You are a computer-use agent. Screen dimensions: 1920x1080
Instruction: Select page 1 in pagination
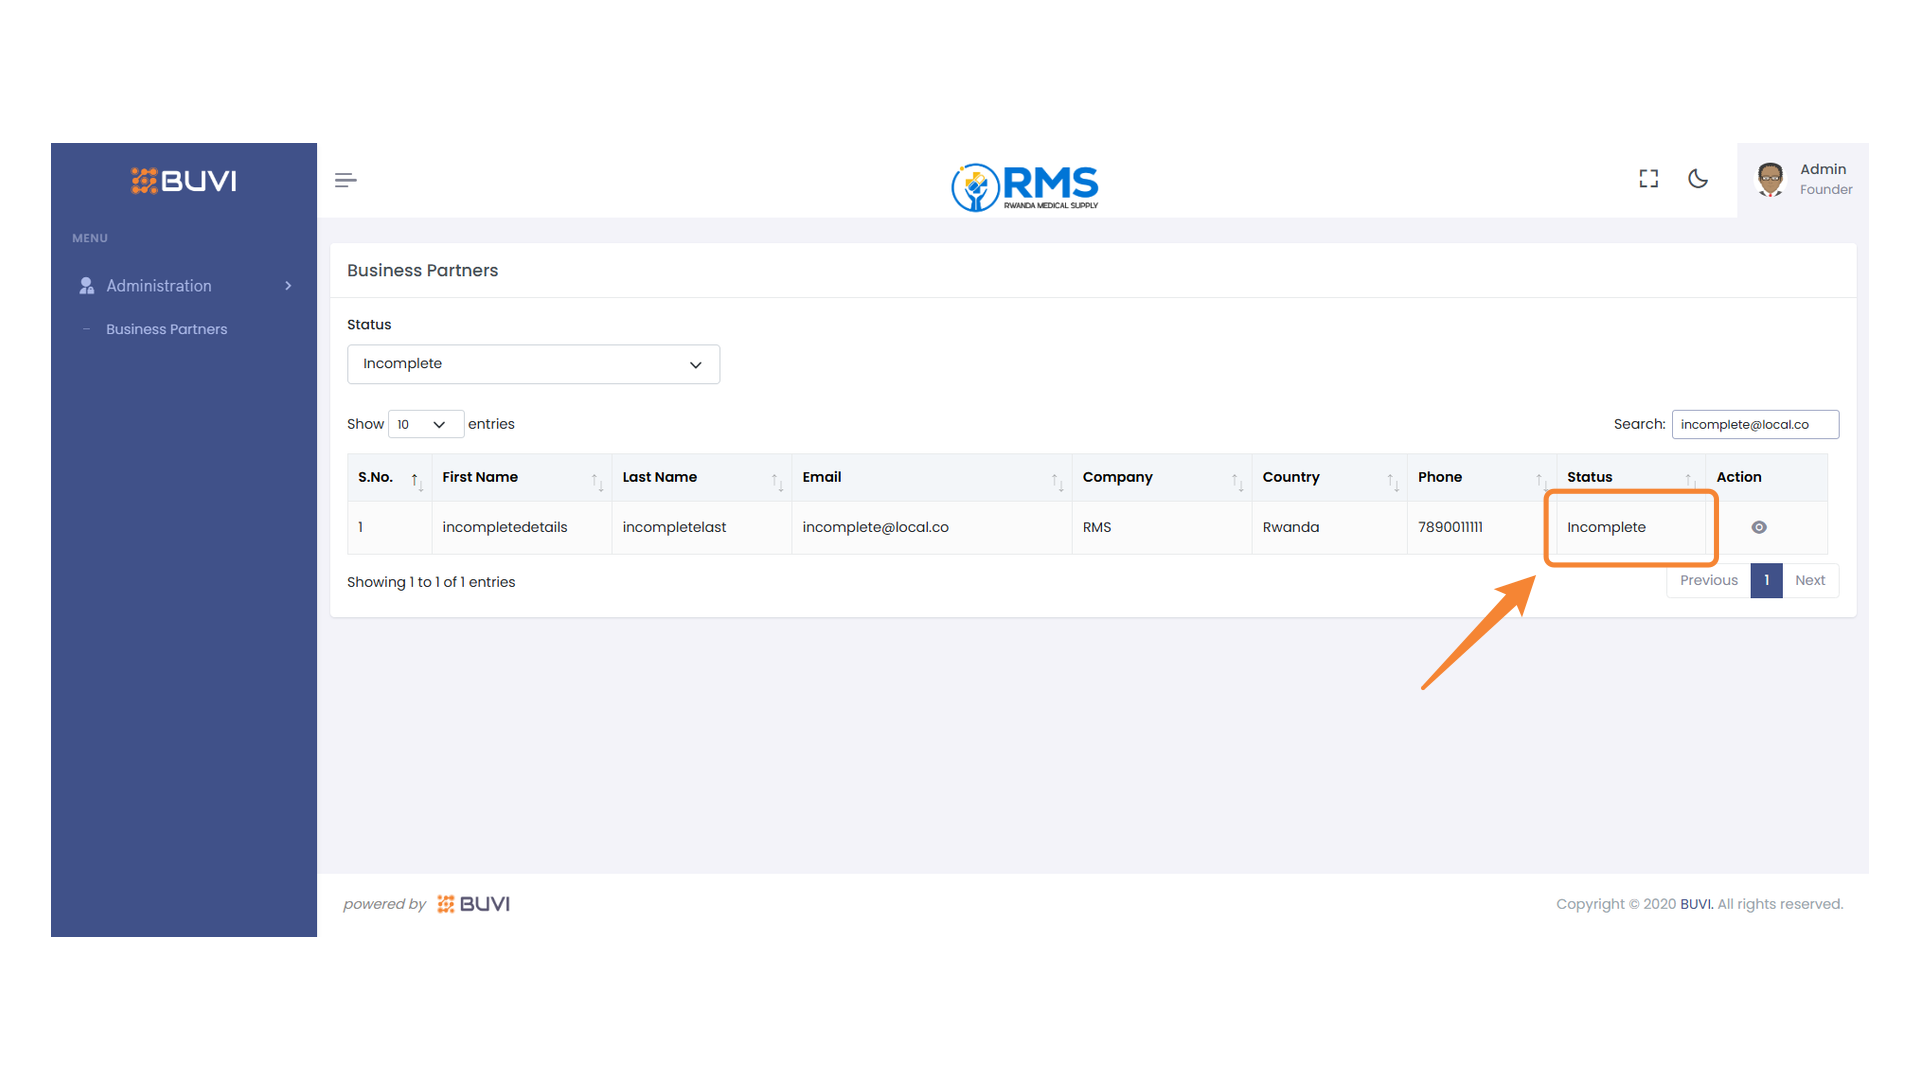[x=1766, y=580]
